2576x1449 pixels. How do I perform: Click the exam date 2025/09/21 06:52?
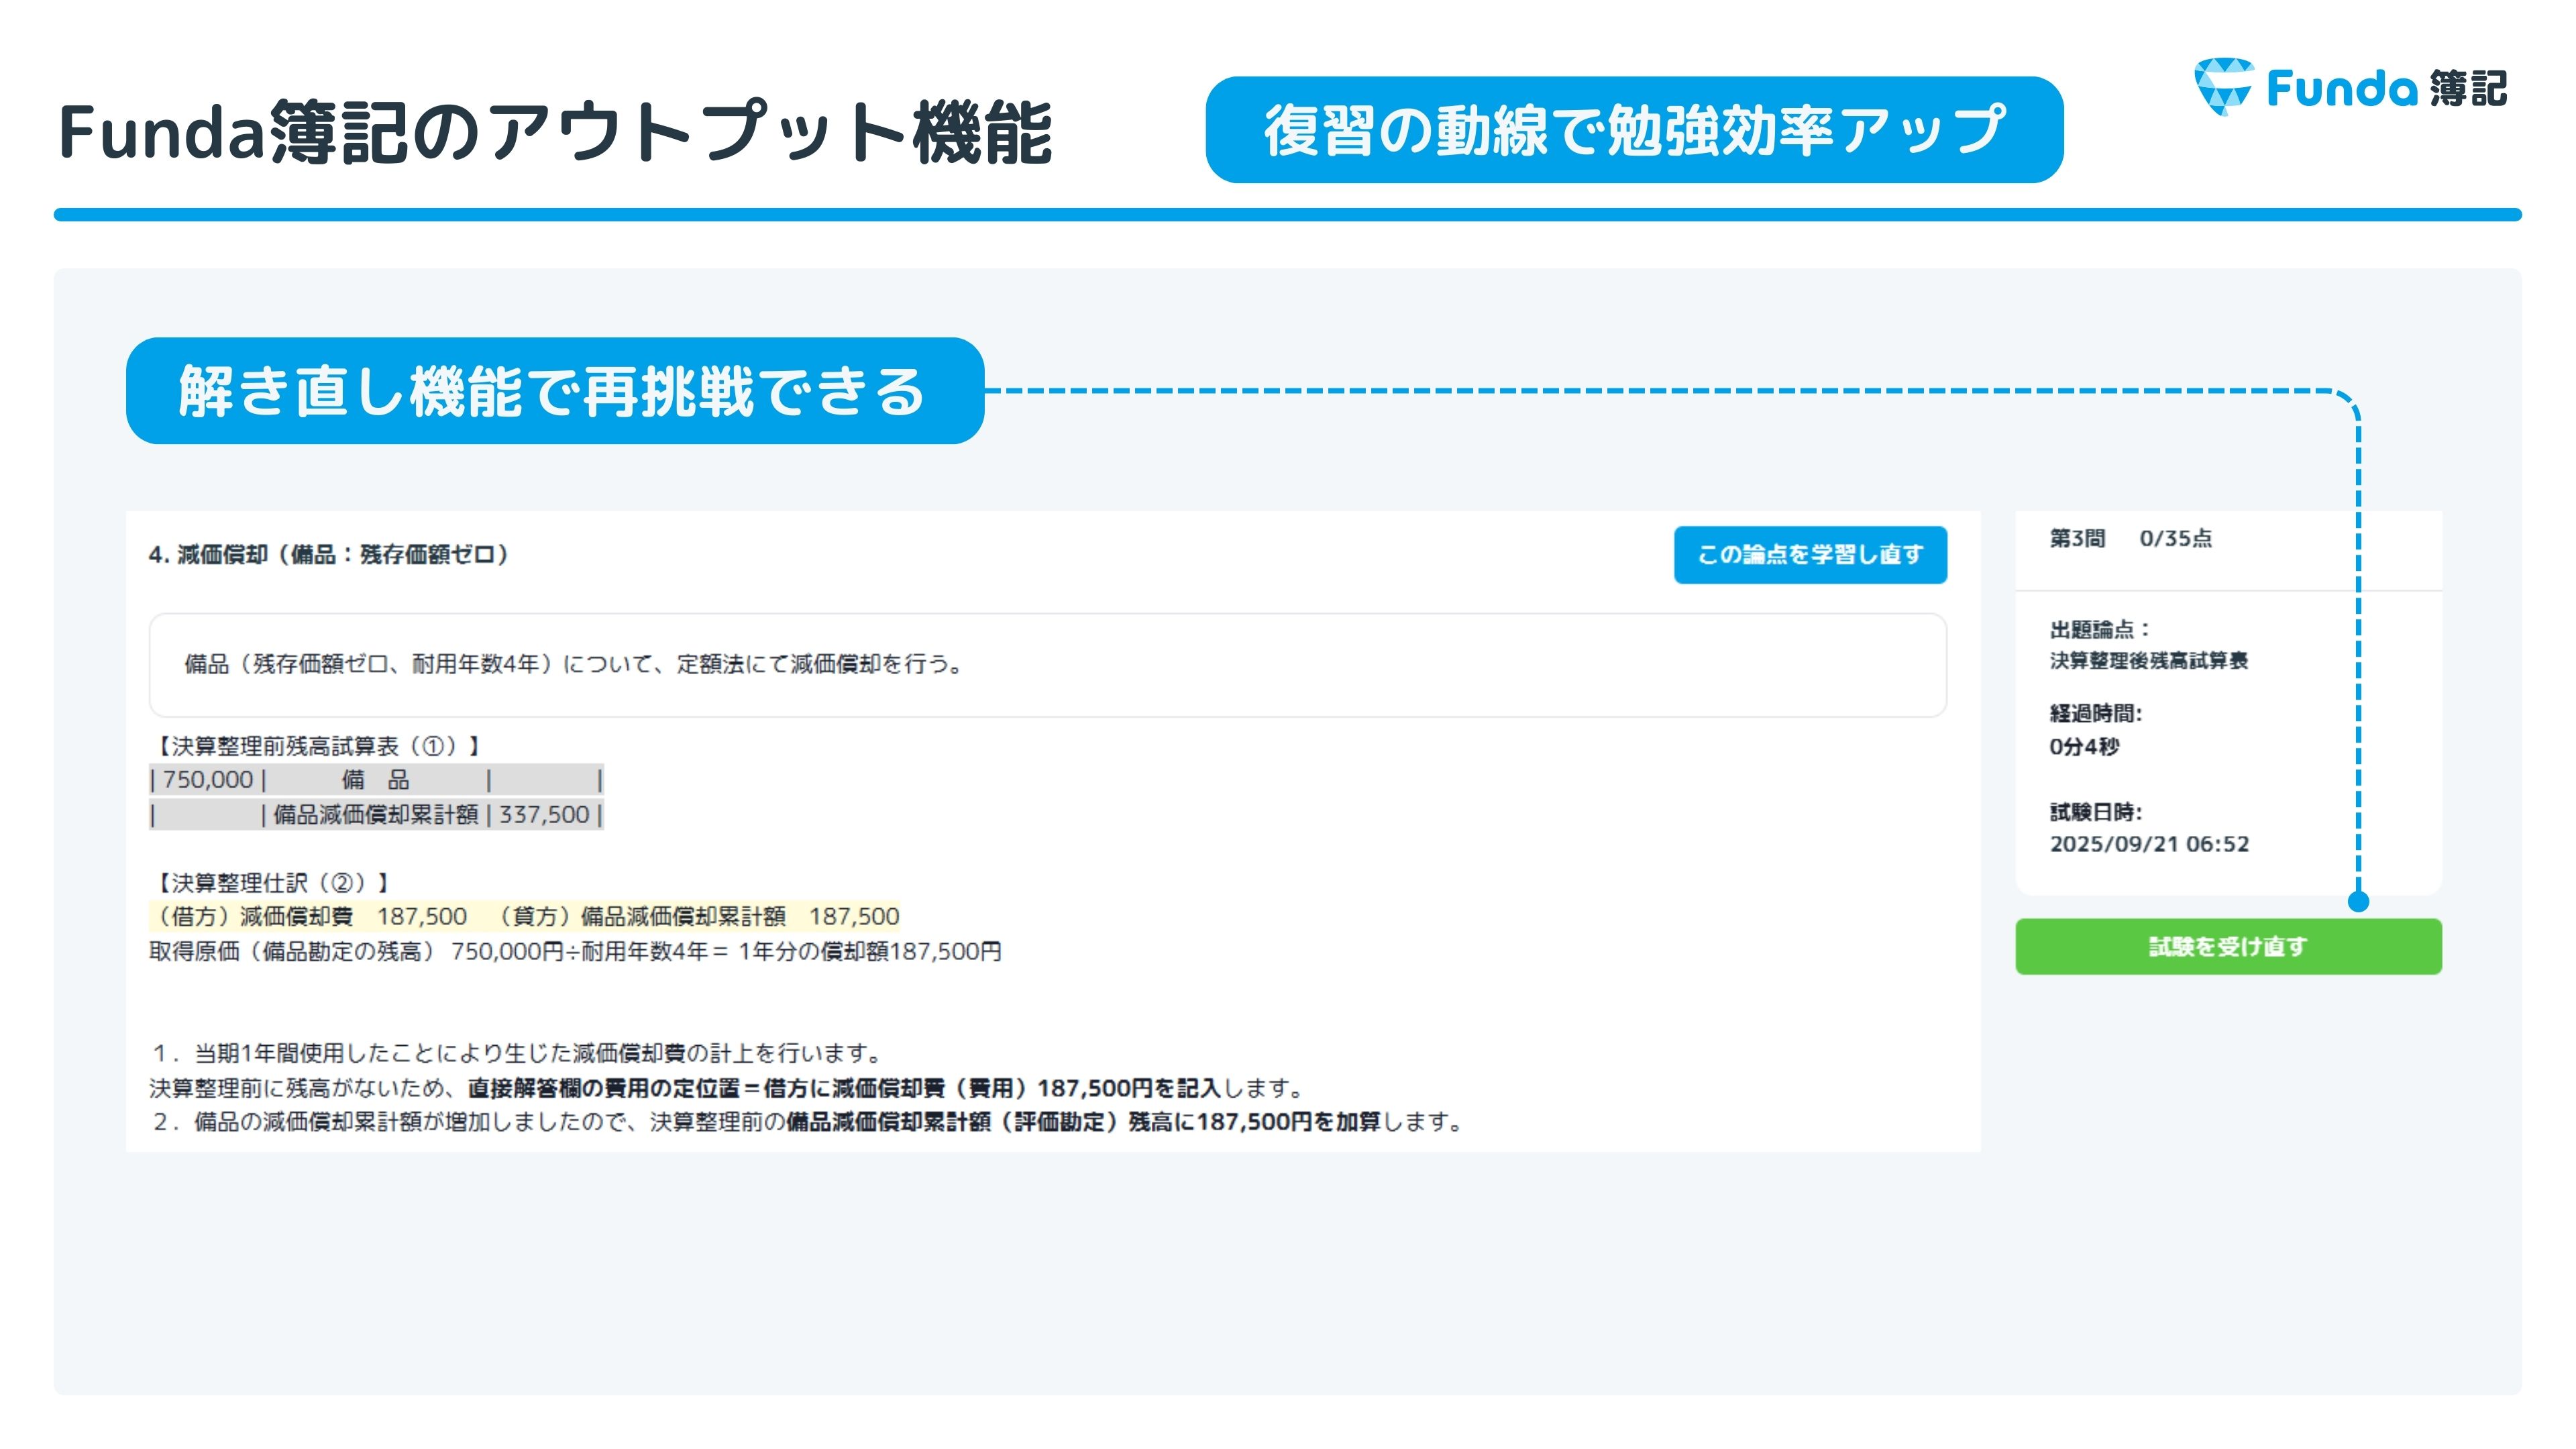pos(2149,844)
